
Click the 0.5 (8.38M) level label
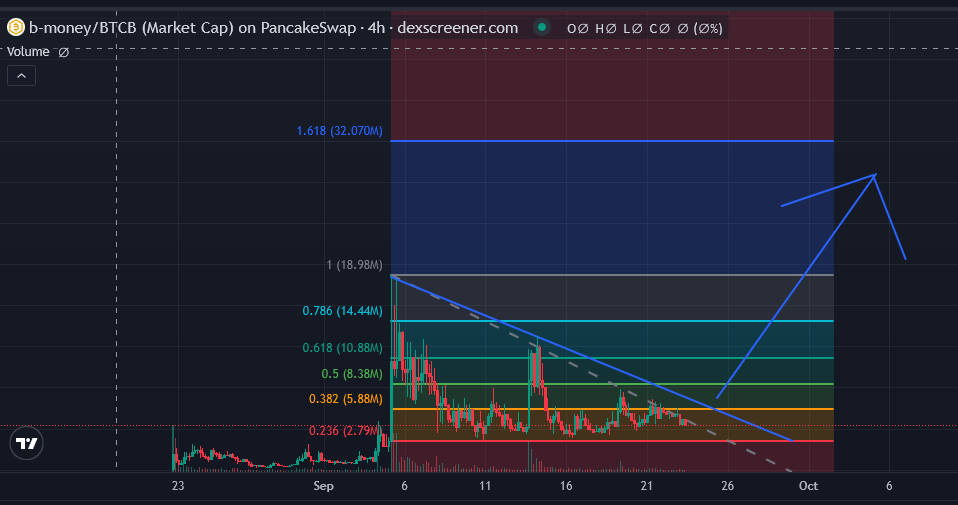(x=352, y=374)
